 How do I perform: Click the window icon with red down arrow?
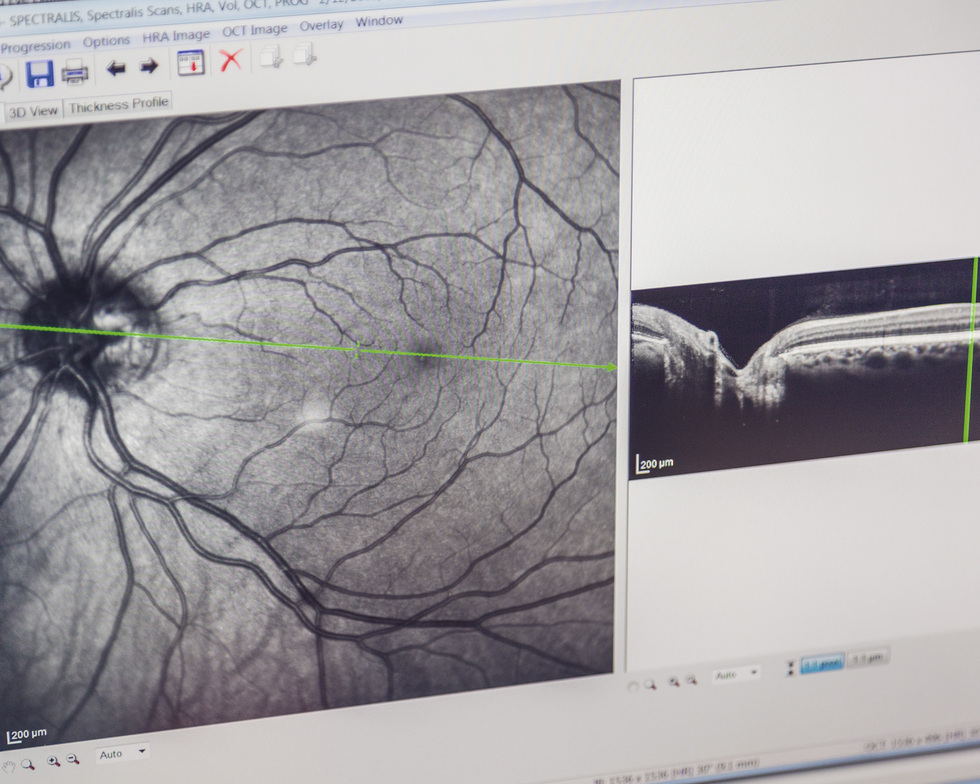click(x=190, y=63)
